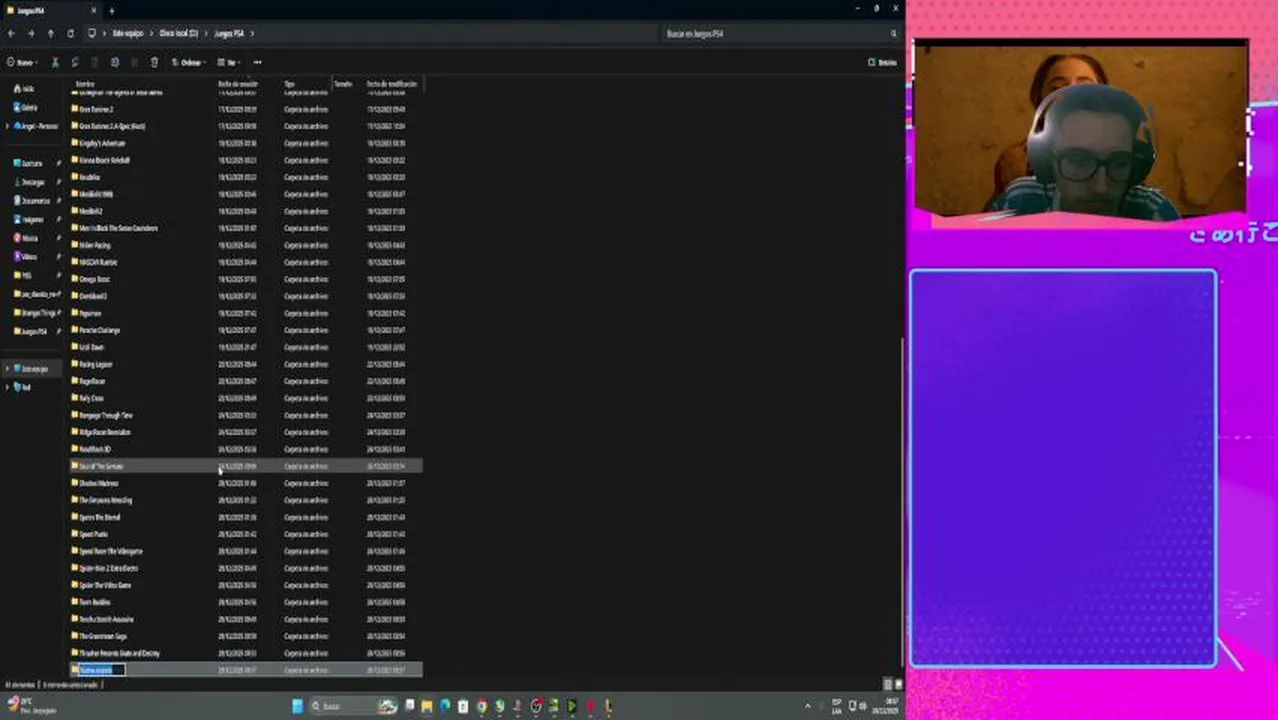Open Inicio in the sidebar
The image size is (1278, 720).
tap(24, 89)
